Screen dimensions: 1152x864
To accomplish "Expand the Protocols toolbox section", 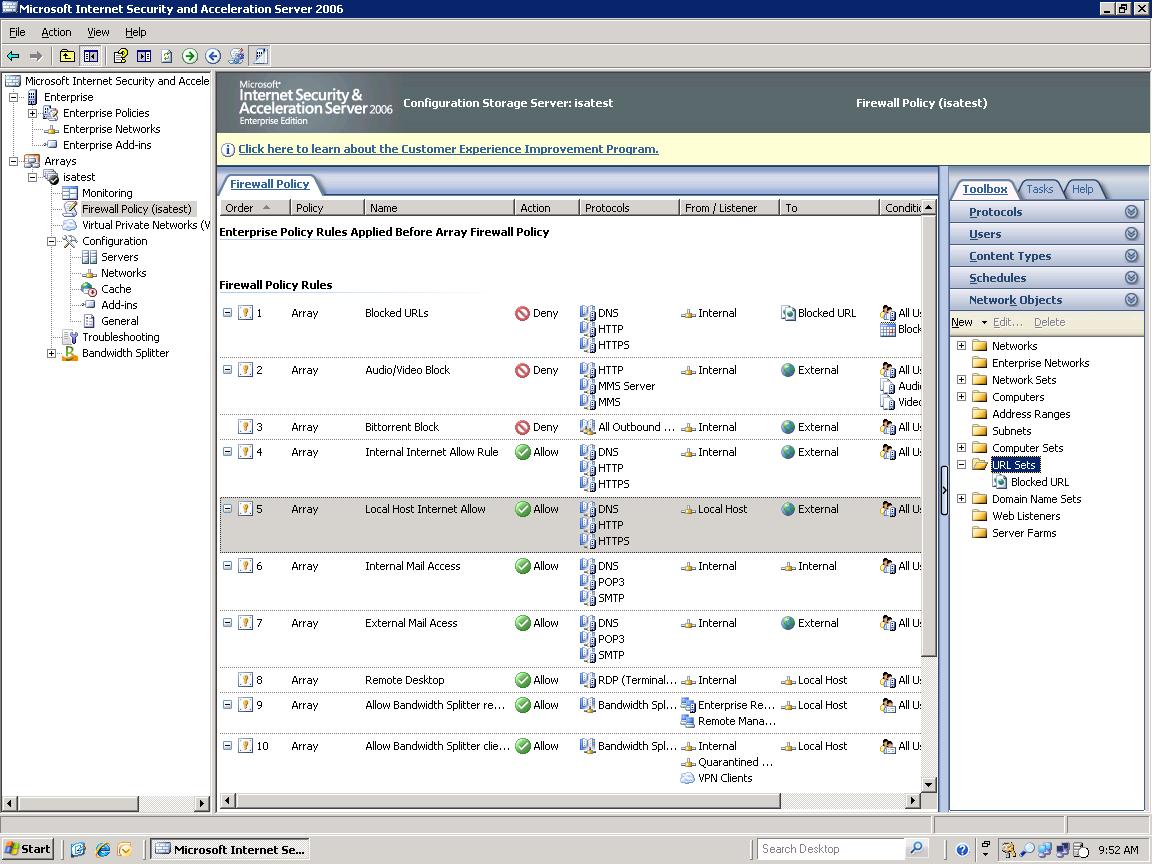I will click(1131, 212).
